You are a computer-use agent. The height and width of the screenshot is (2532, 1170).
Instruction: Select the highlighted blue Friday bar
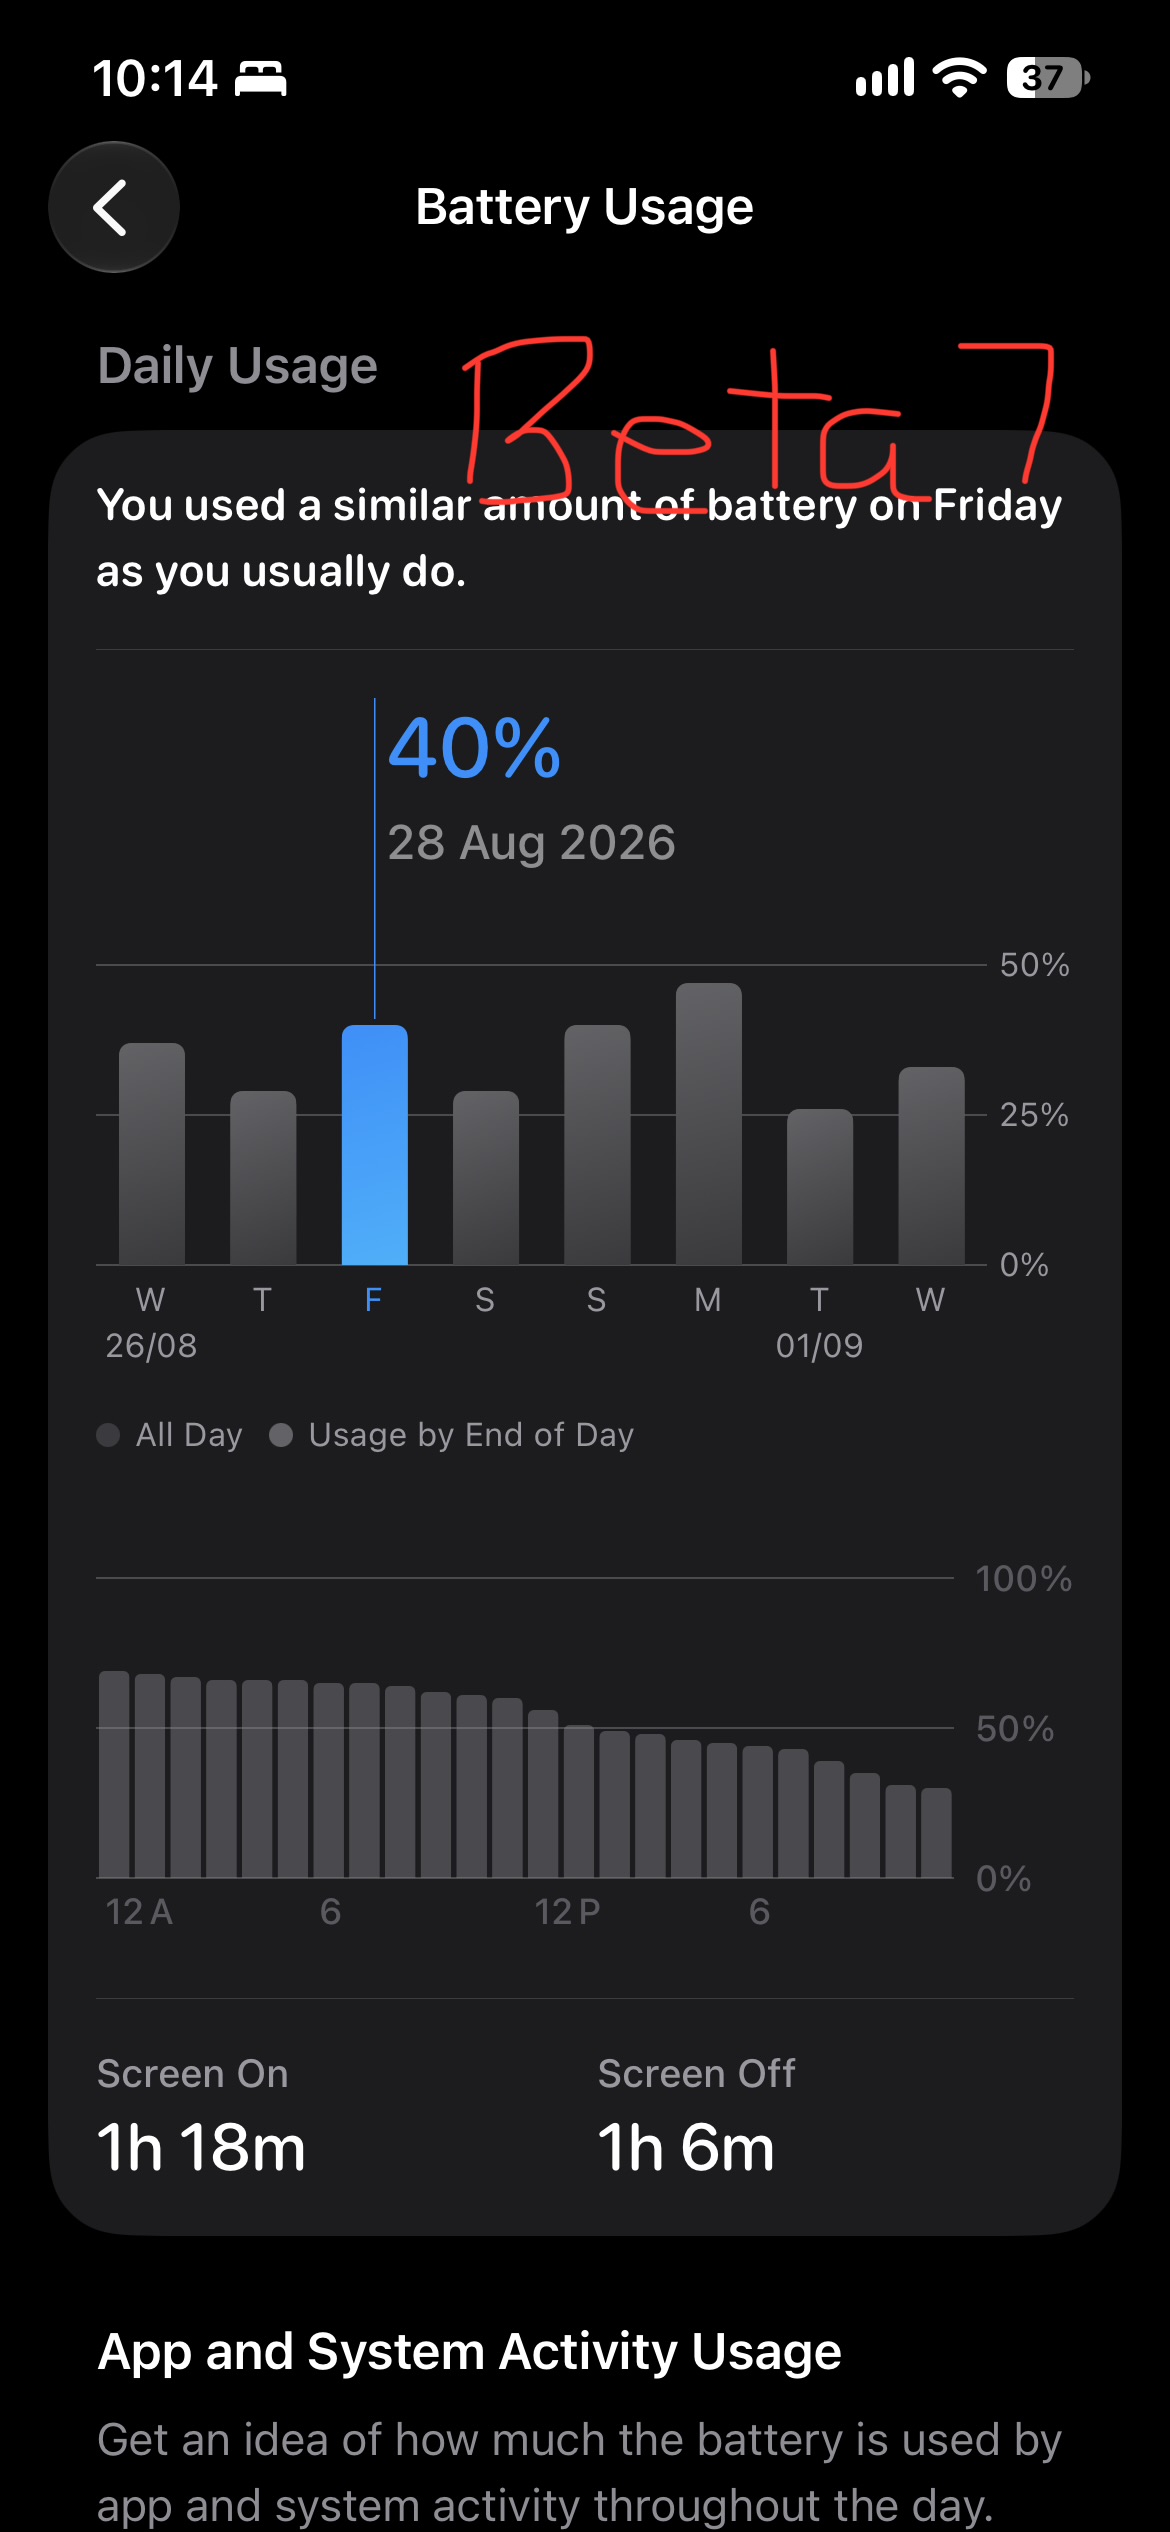374,1145
